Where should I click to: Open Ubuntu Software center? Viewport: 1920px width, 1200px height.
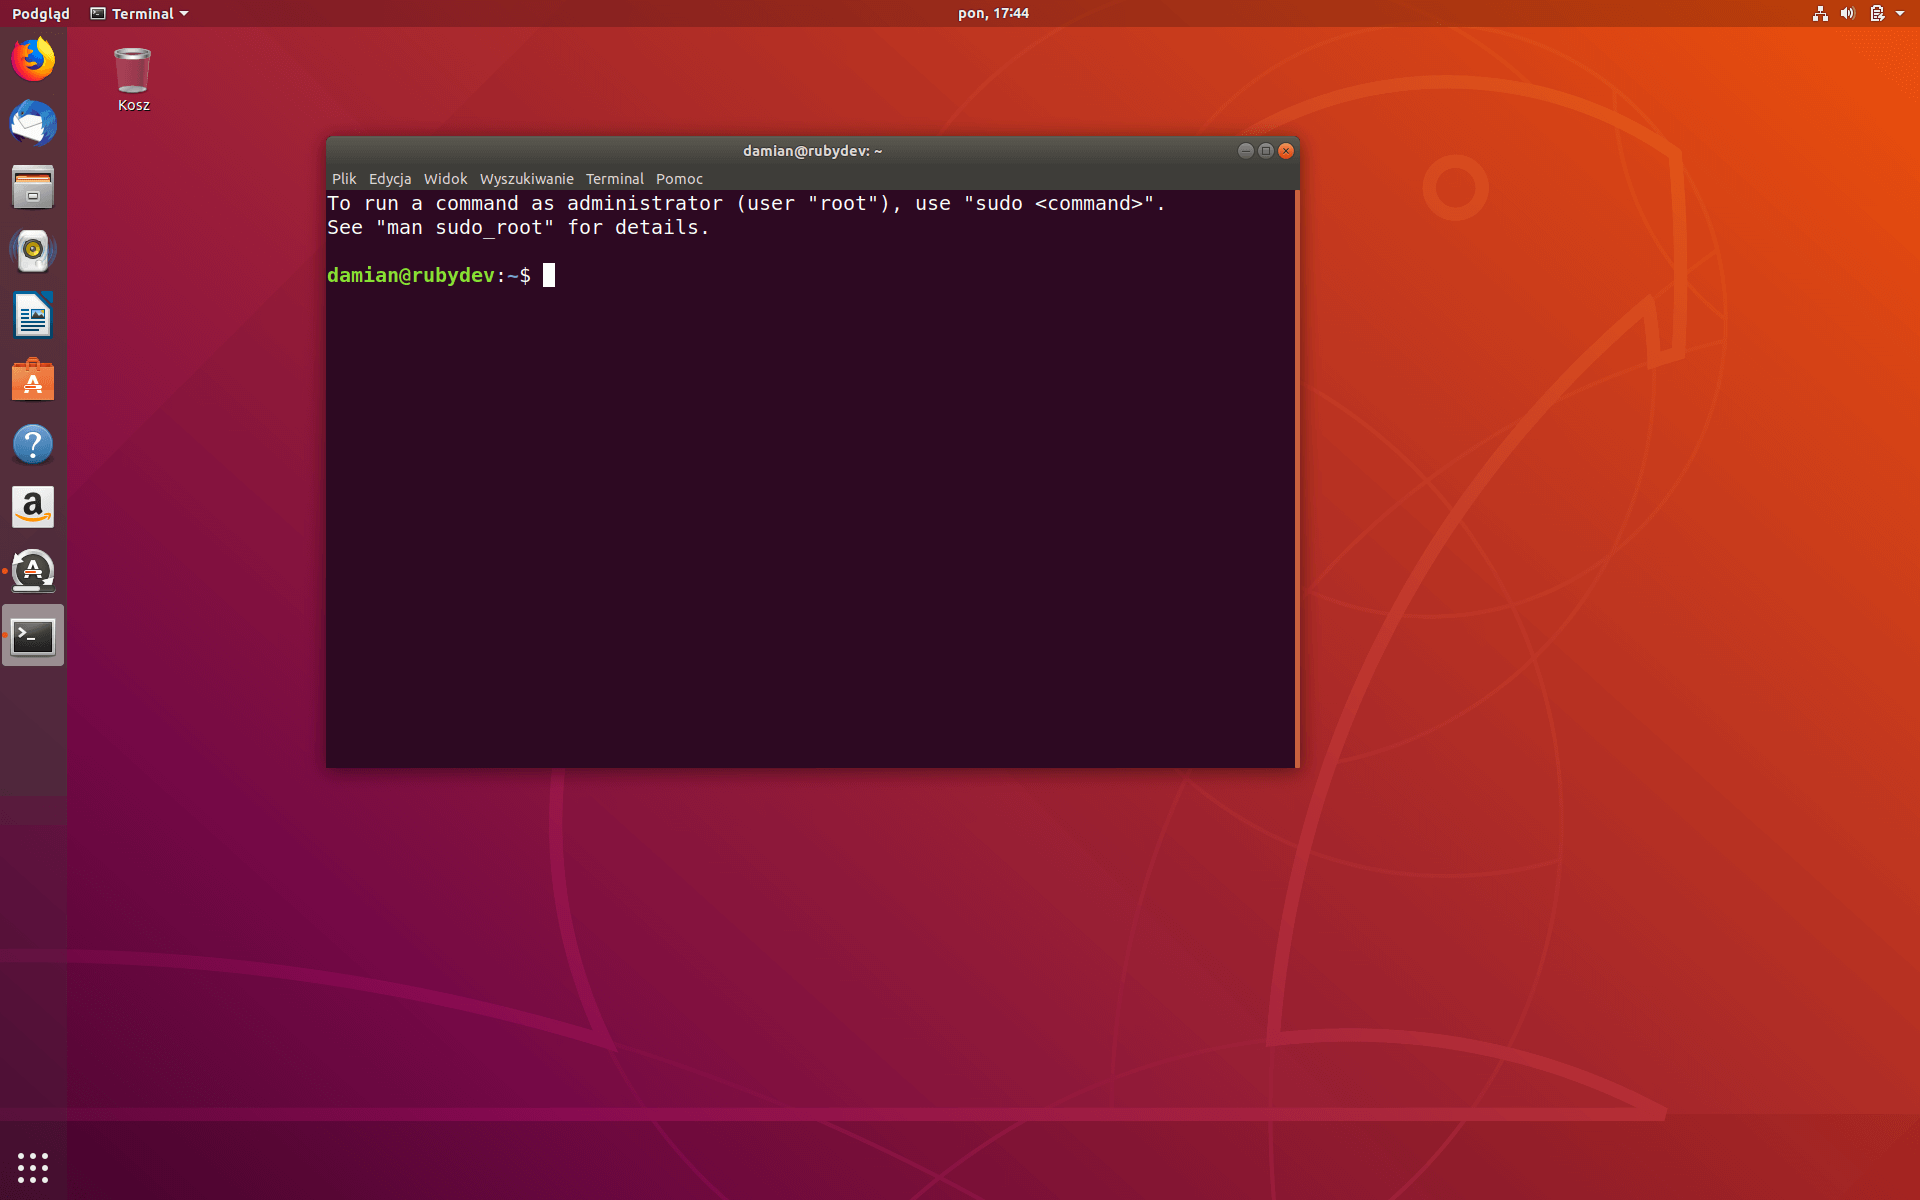point(33,380)
